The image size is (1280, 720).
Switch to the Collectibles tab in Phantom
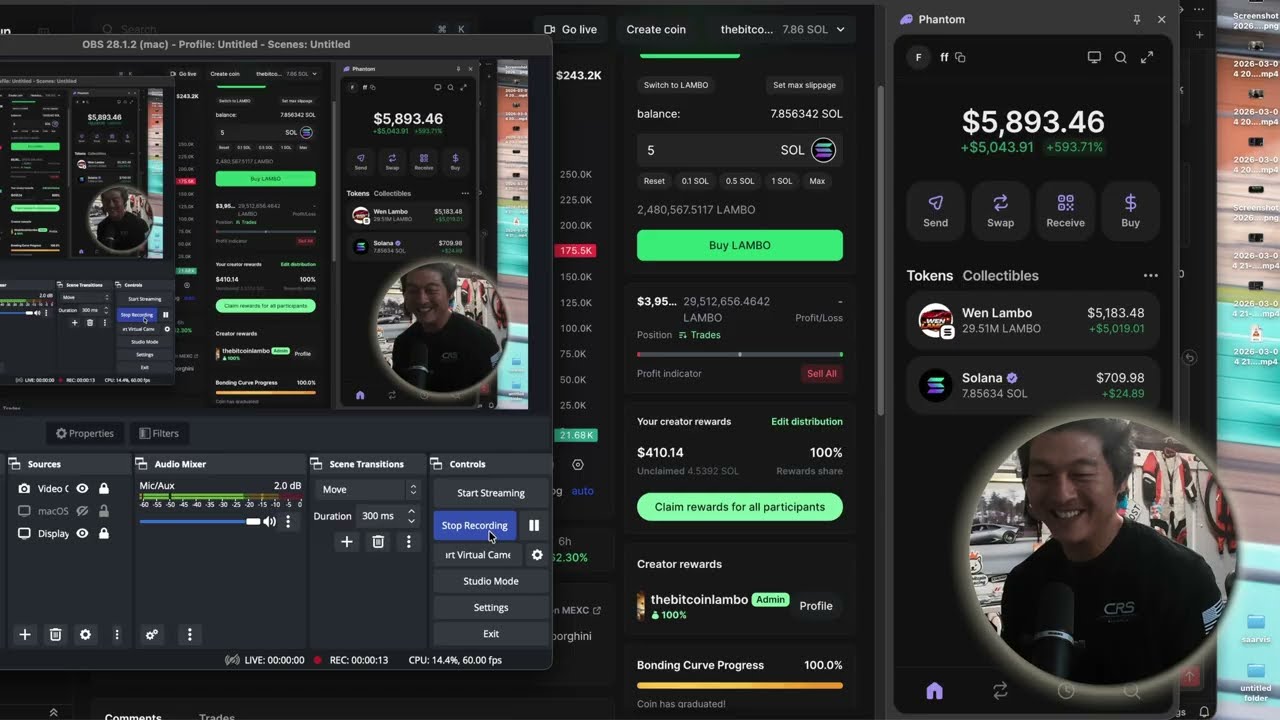pyautogui.click(x=1000, y=276)
